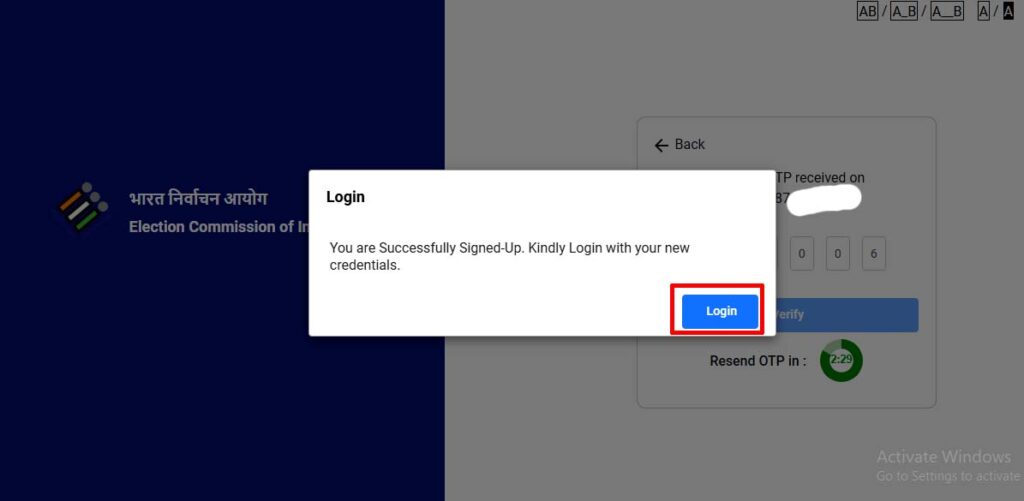Confirm with the blue Login button
This screenshot has height=501, width=1024.
720,312
